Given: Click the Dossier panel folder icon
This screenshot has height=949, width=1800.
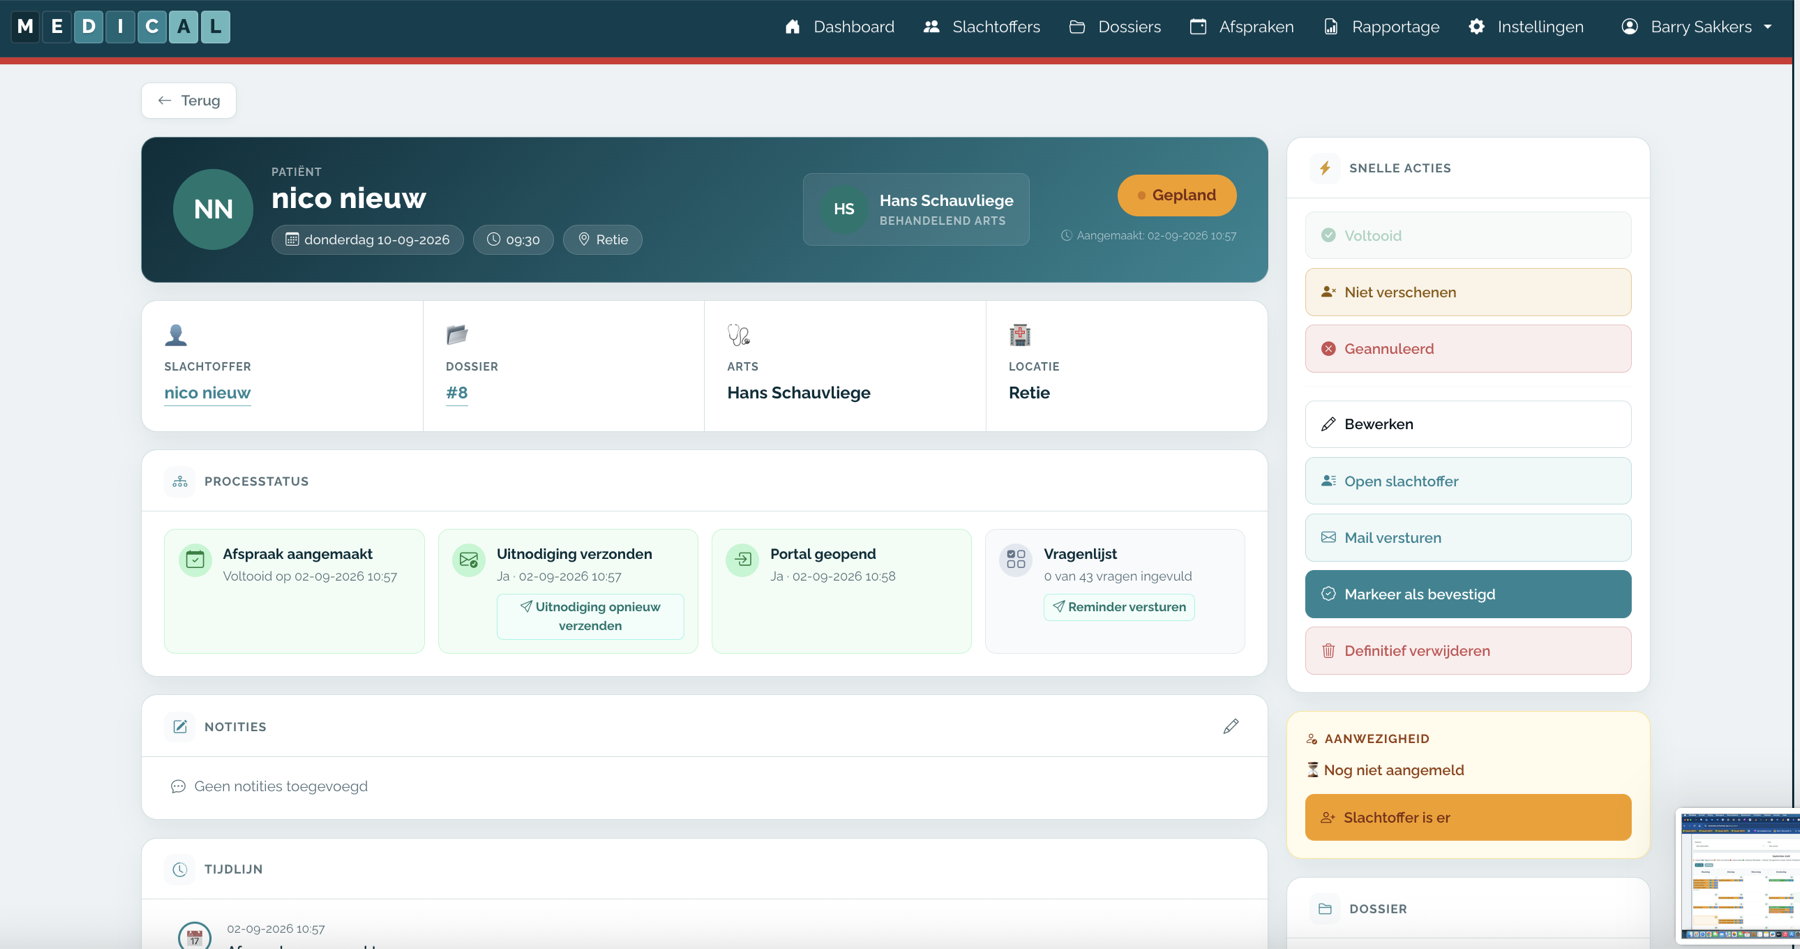Looking at the screenshot, I should pos(1325,909).
